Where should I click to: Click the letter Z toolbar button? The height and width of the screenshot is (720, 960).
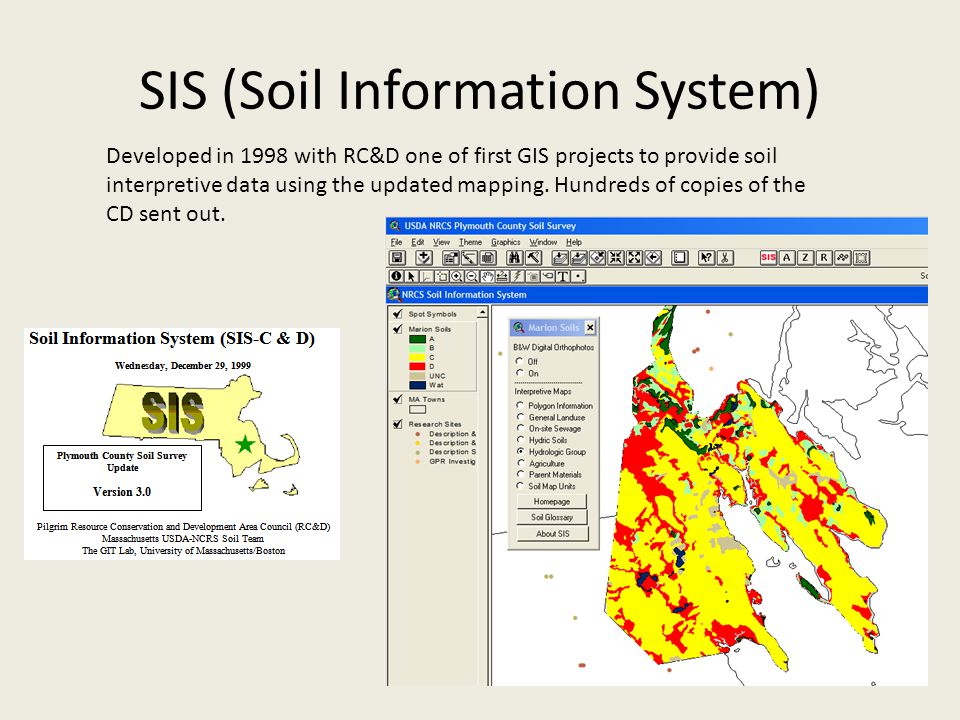point(806,258)
